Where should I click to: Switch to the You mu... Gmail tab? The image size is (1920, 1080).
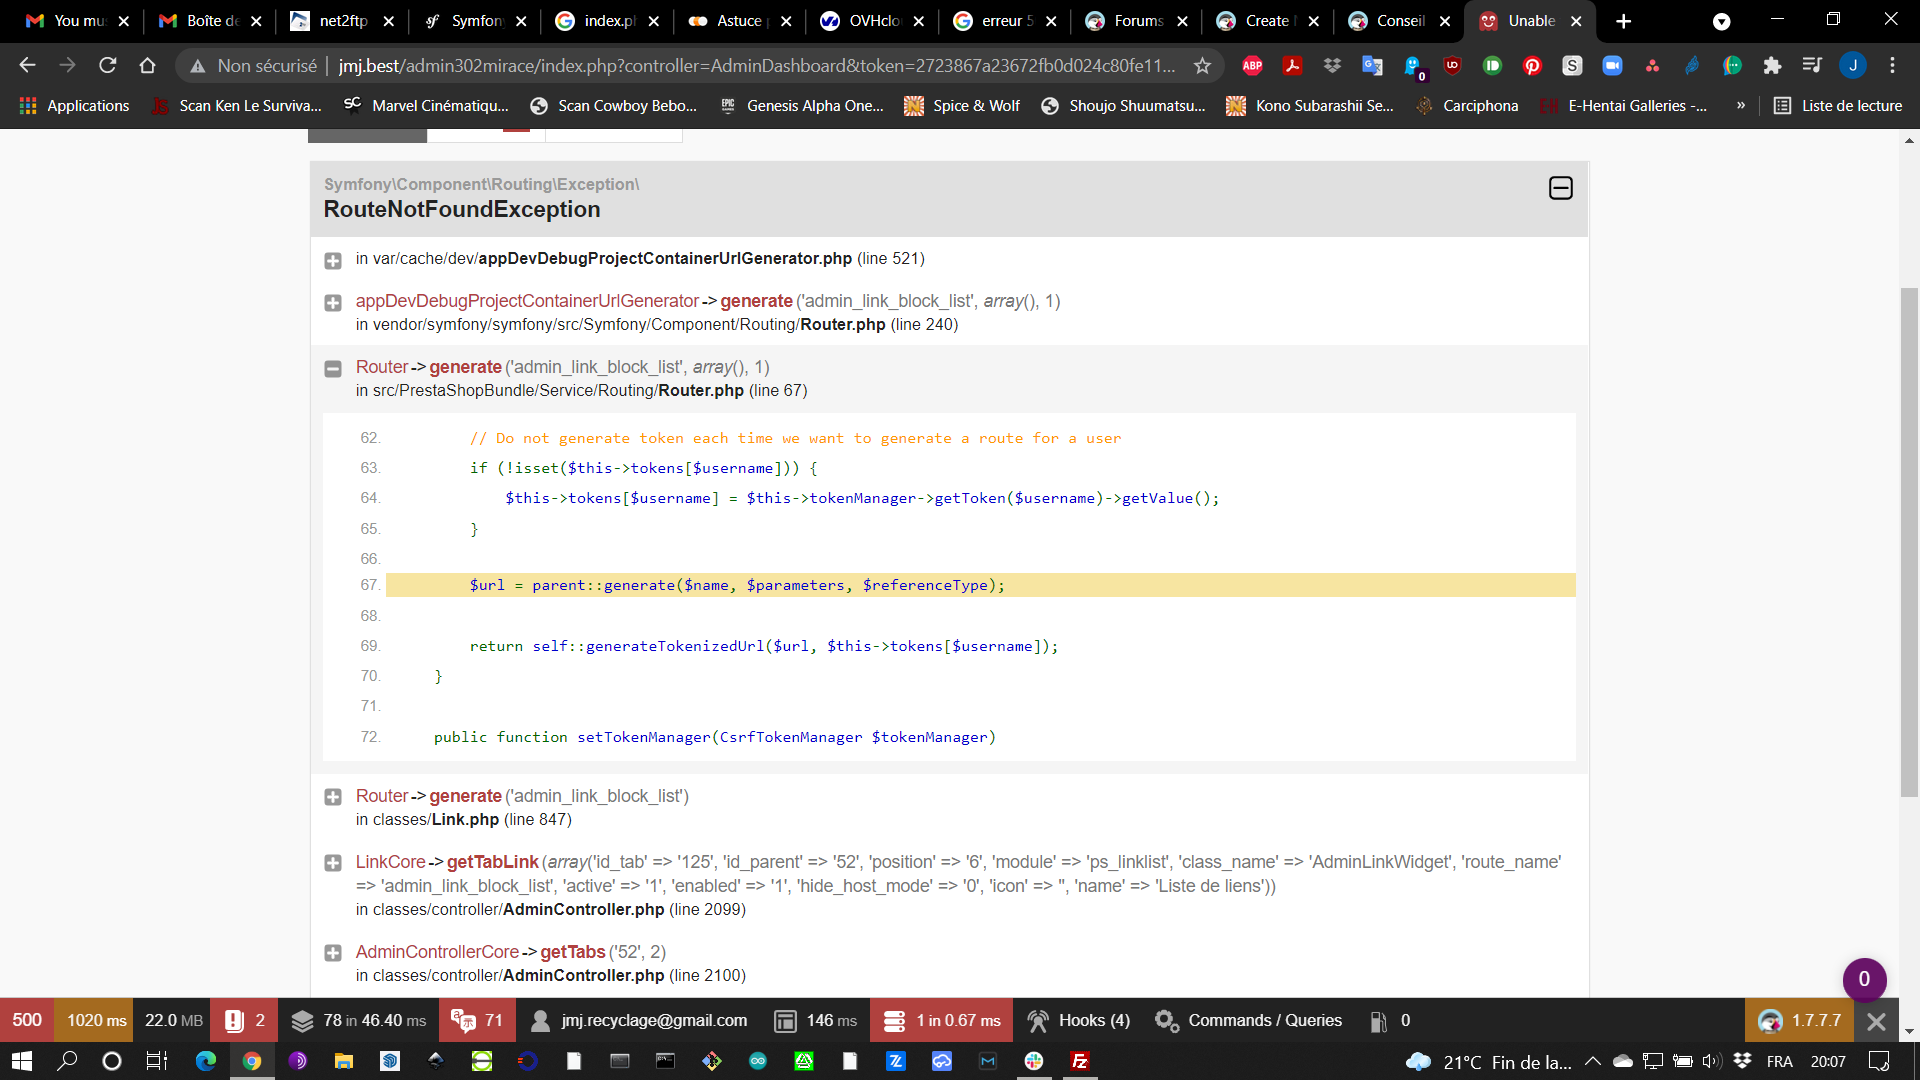pyautogui.click(x=78, y=21)
